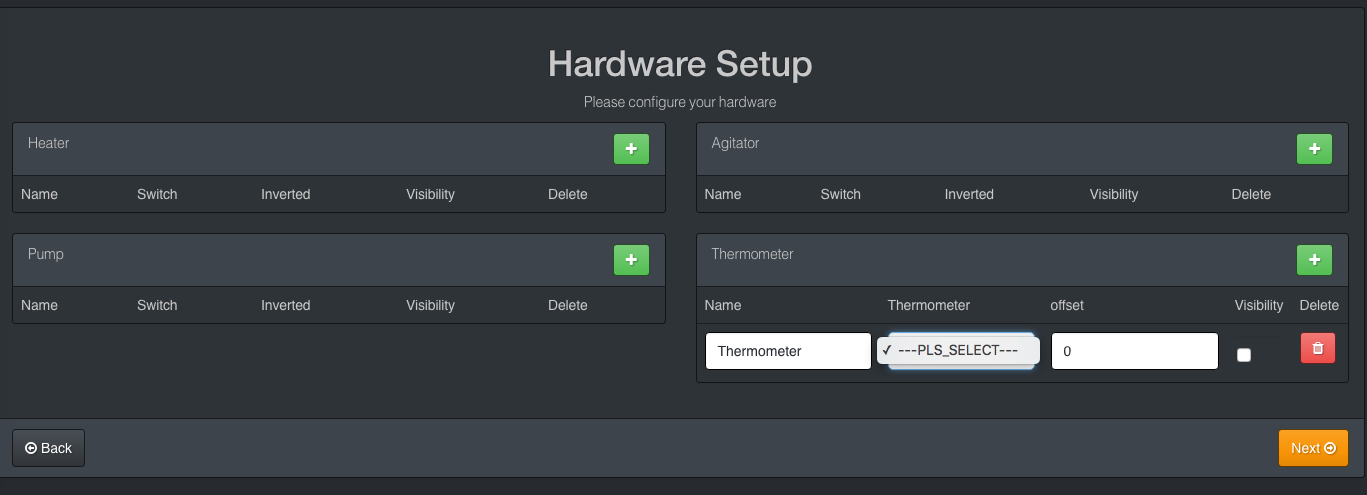The width and height of the screenshot is (1367, 495).
Task: Add another thermometer with plus icon
Action: 1314,260
